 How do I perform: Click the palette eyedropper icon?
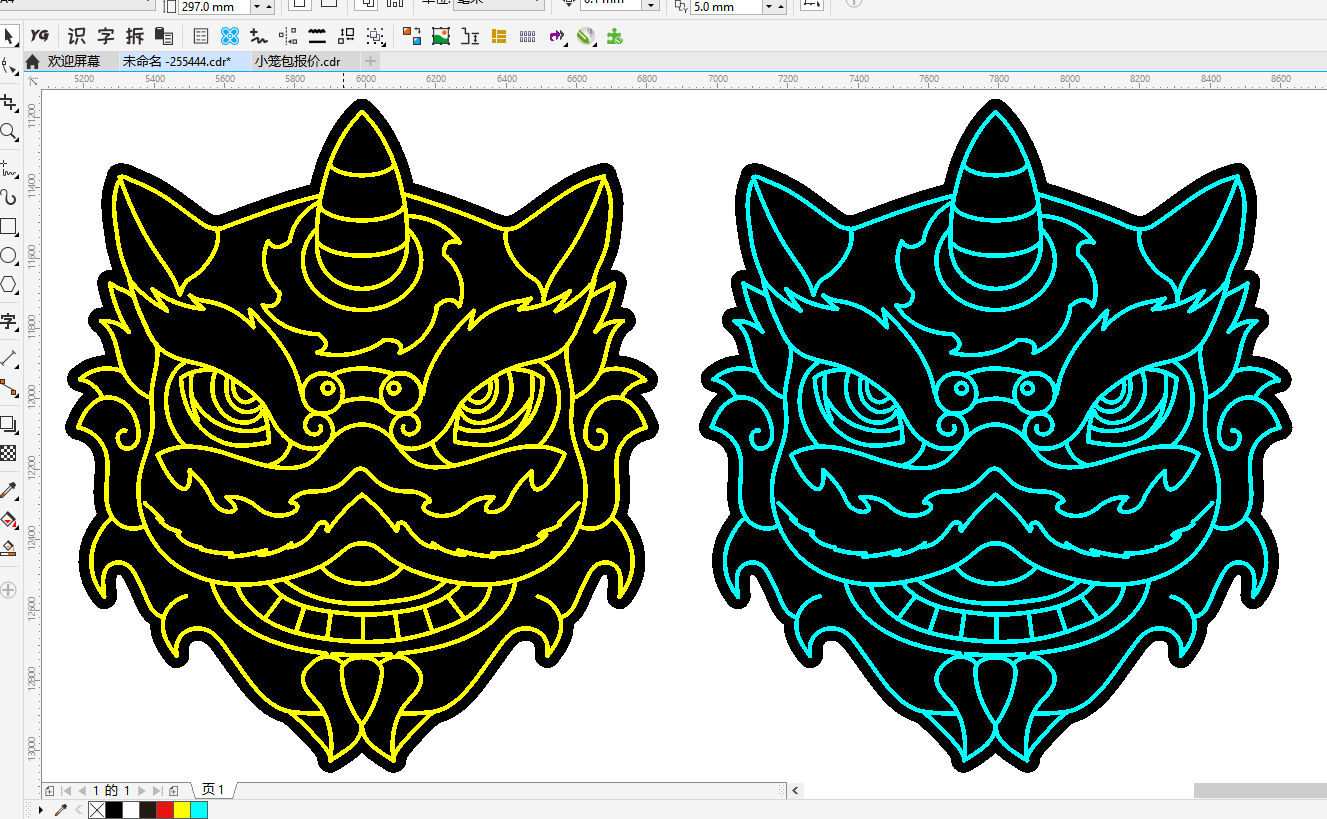(x=60, y=809)
